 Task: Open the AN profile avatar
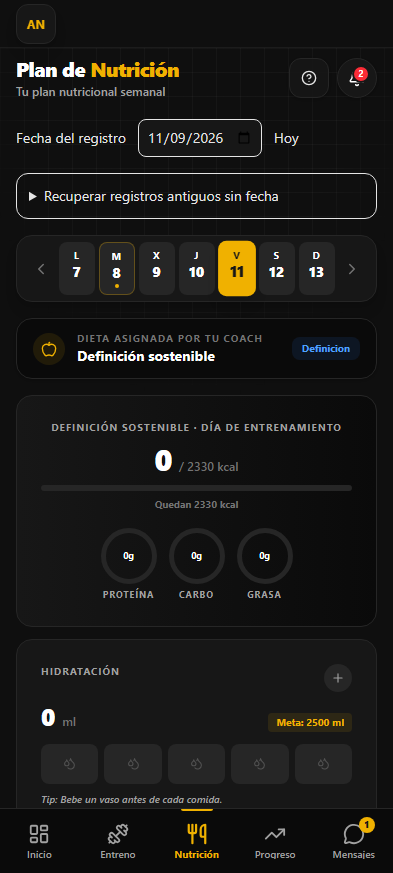point(36,24)
